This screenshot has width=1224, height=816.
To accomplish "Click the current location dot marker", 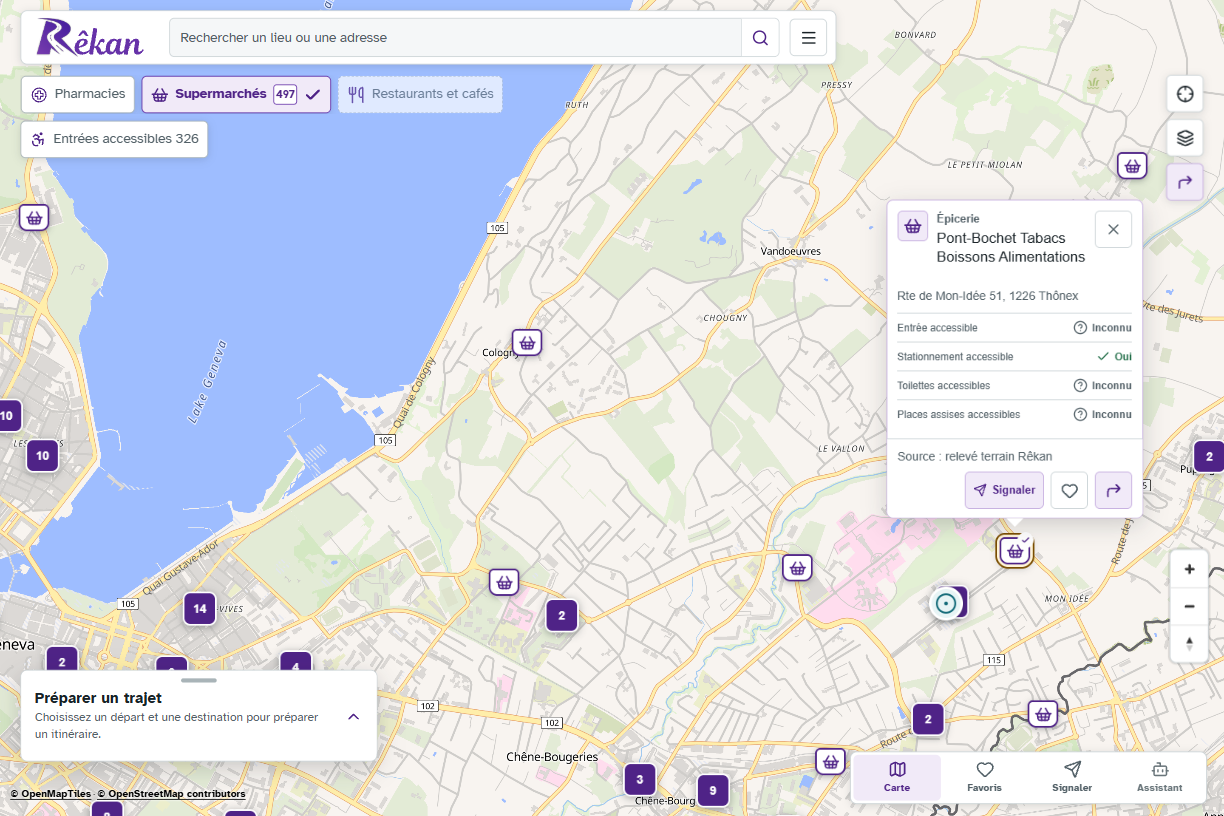I will pyautogui.click(x=945, y=603).
